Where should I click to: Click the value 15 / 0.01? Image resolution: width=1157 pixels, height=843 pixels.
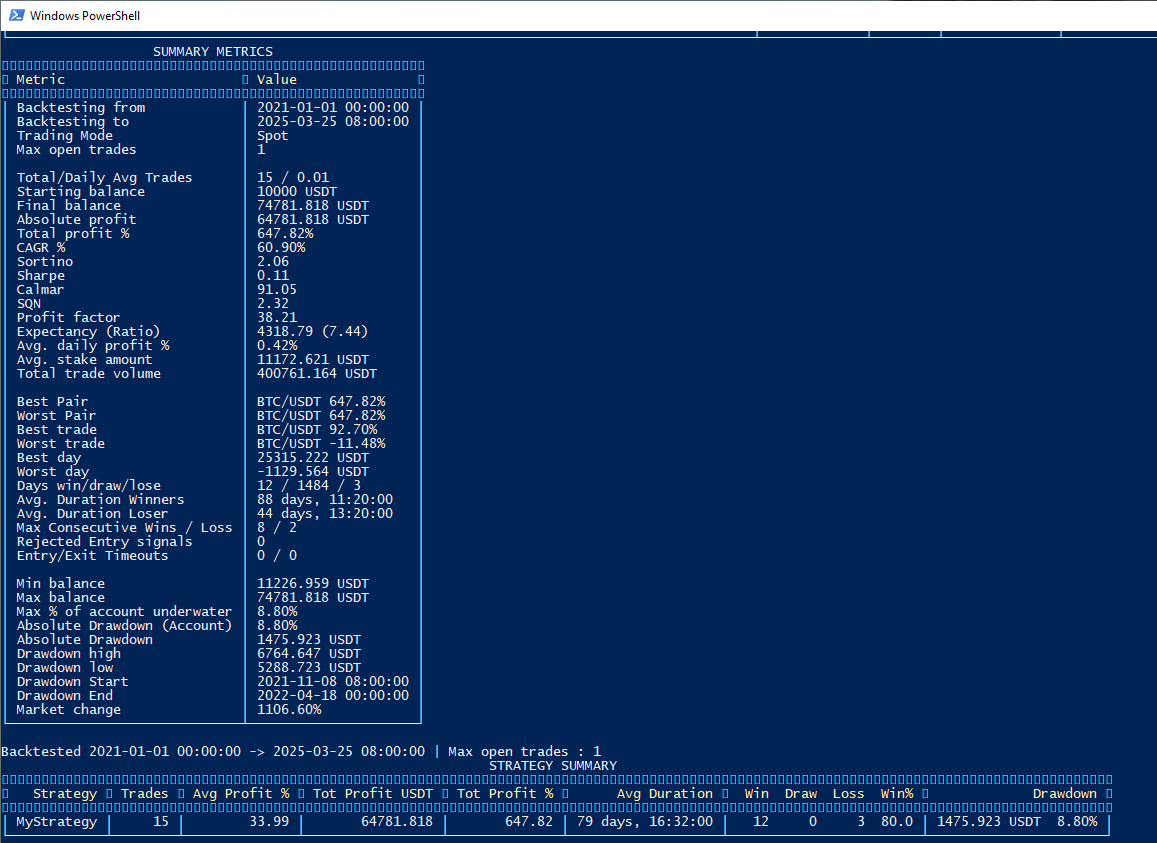293,178
